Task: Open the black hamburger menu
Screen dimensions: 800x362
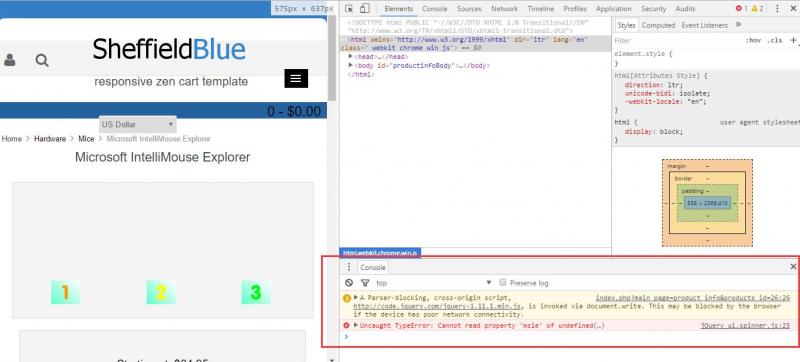Action: 296,78
